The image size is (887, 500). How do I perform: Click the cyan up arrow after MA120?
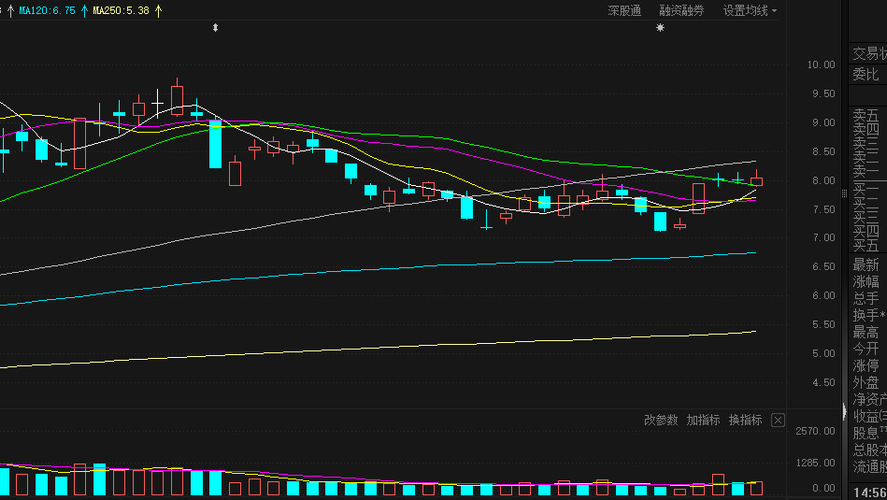84,10
